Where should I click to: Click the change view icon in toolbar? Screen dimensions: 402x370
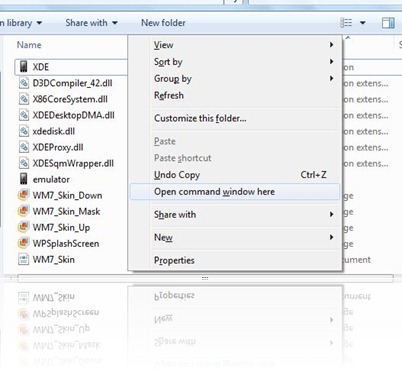[346, 23]
